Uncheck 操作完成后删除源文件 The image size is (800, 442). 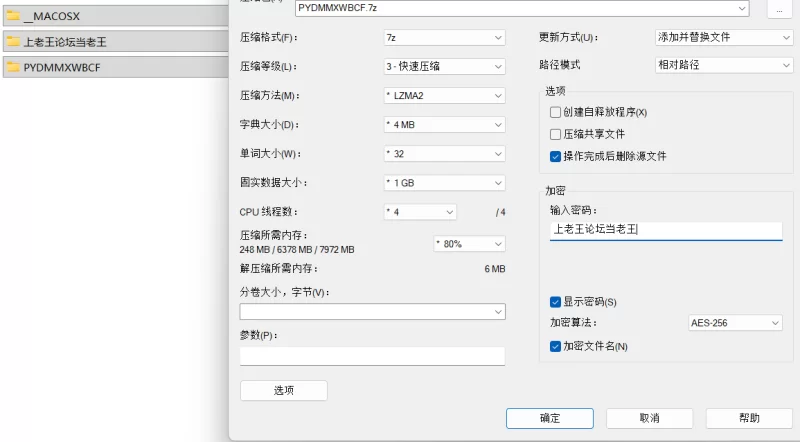click(556, 156)
